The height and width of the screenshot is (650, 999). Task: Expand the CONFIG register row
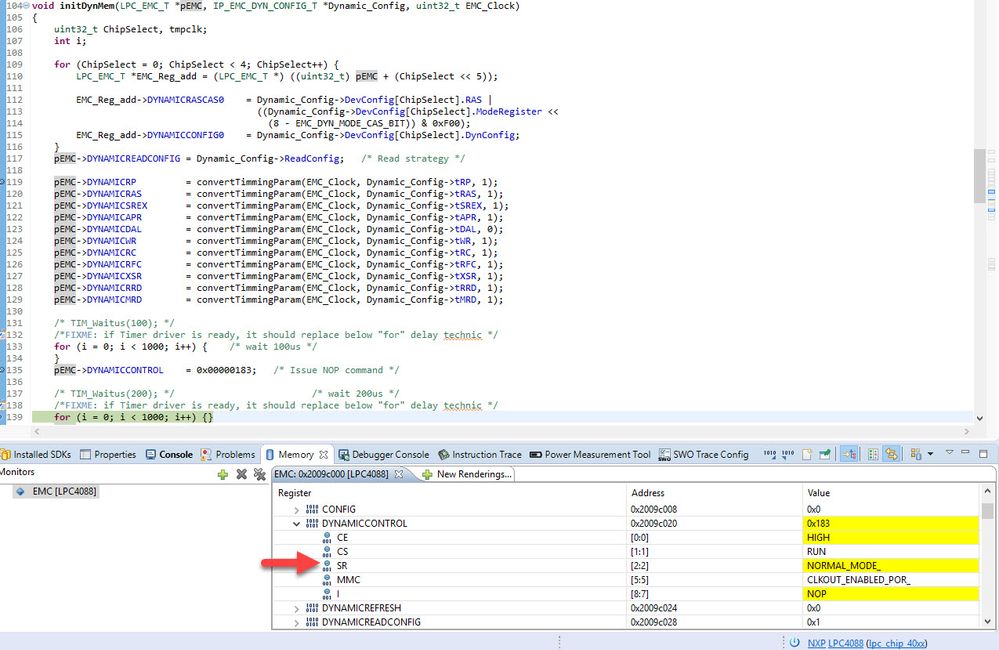[x=296, y=510]
